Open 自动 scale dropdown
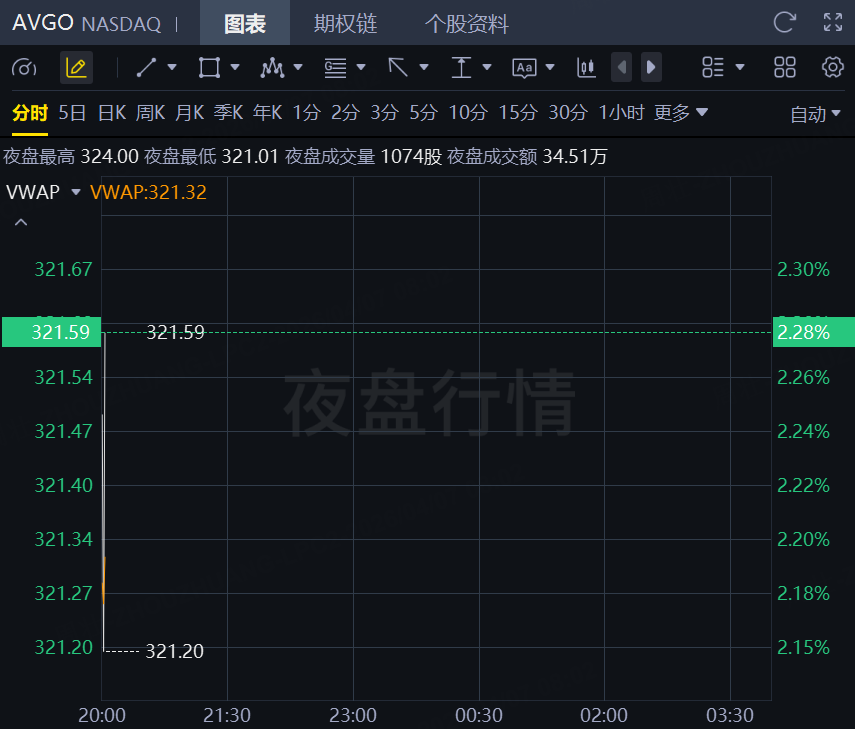The height and width of the screenshot is (729, 855). coord(815,114)
